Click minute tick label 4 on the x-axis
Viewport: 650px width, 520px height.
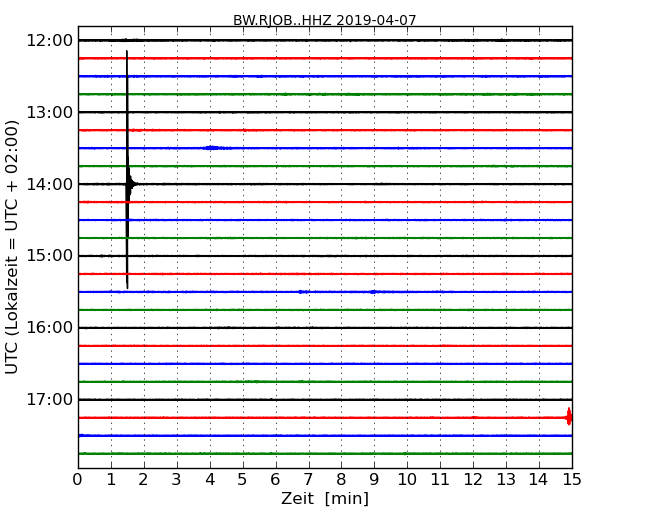210,479
